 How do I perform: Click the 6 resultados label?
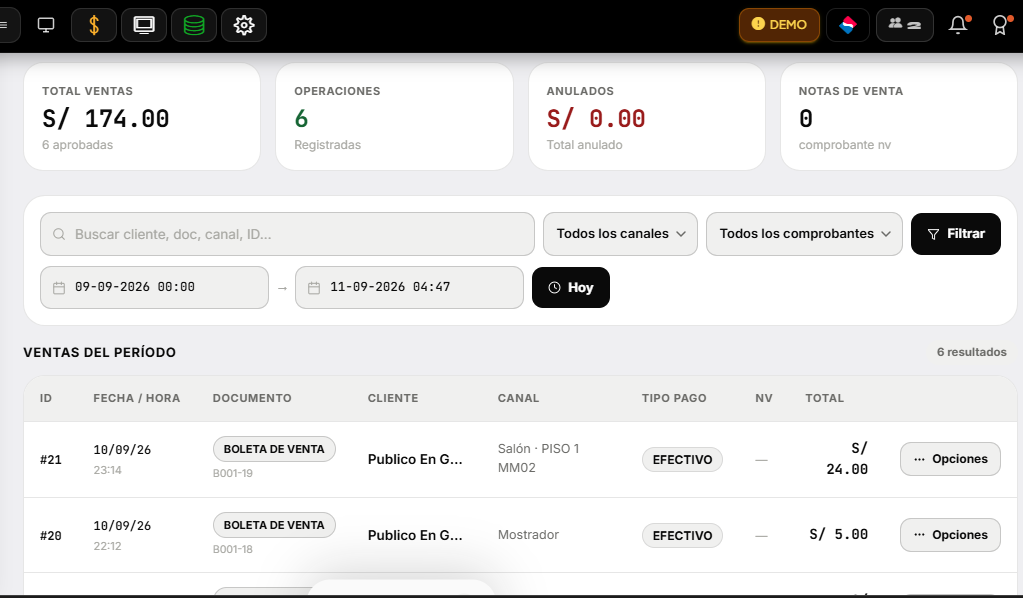[971, 352]
